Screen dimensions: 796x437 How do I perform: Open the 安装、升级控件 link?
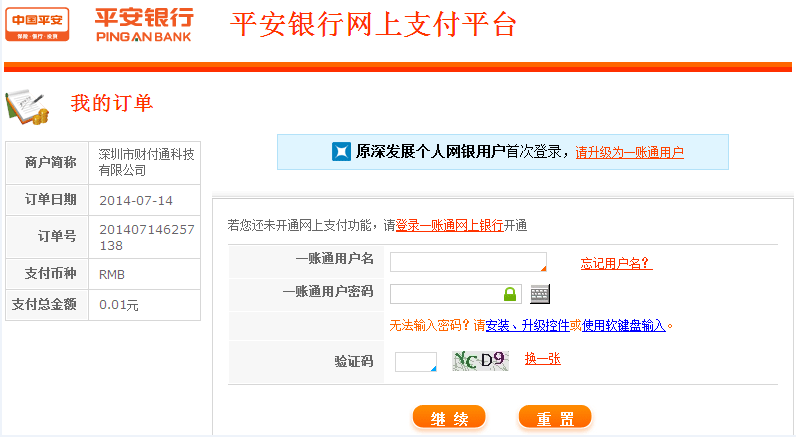tap(527, 325)
